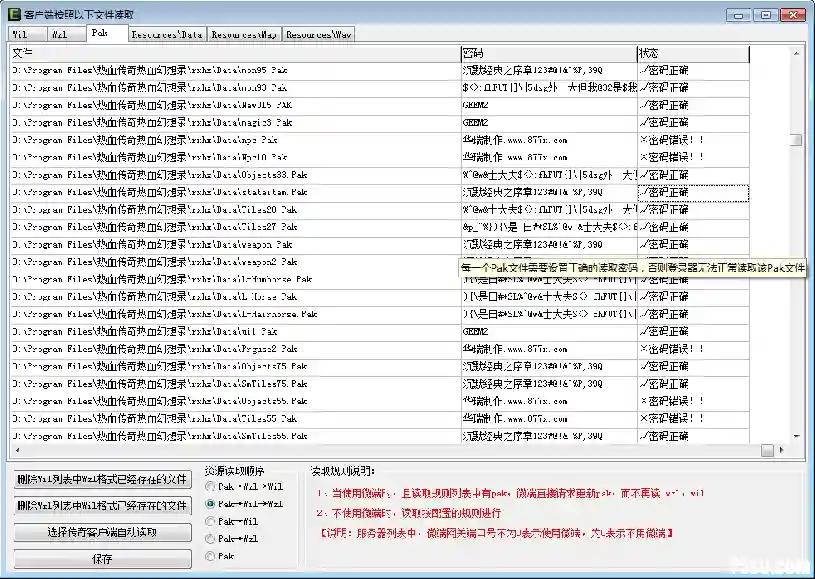Select the L-Hairhorse.Pak file row
Viewport: 815px width, 579px height.
380,314
